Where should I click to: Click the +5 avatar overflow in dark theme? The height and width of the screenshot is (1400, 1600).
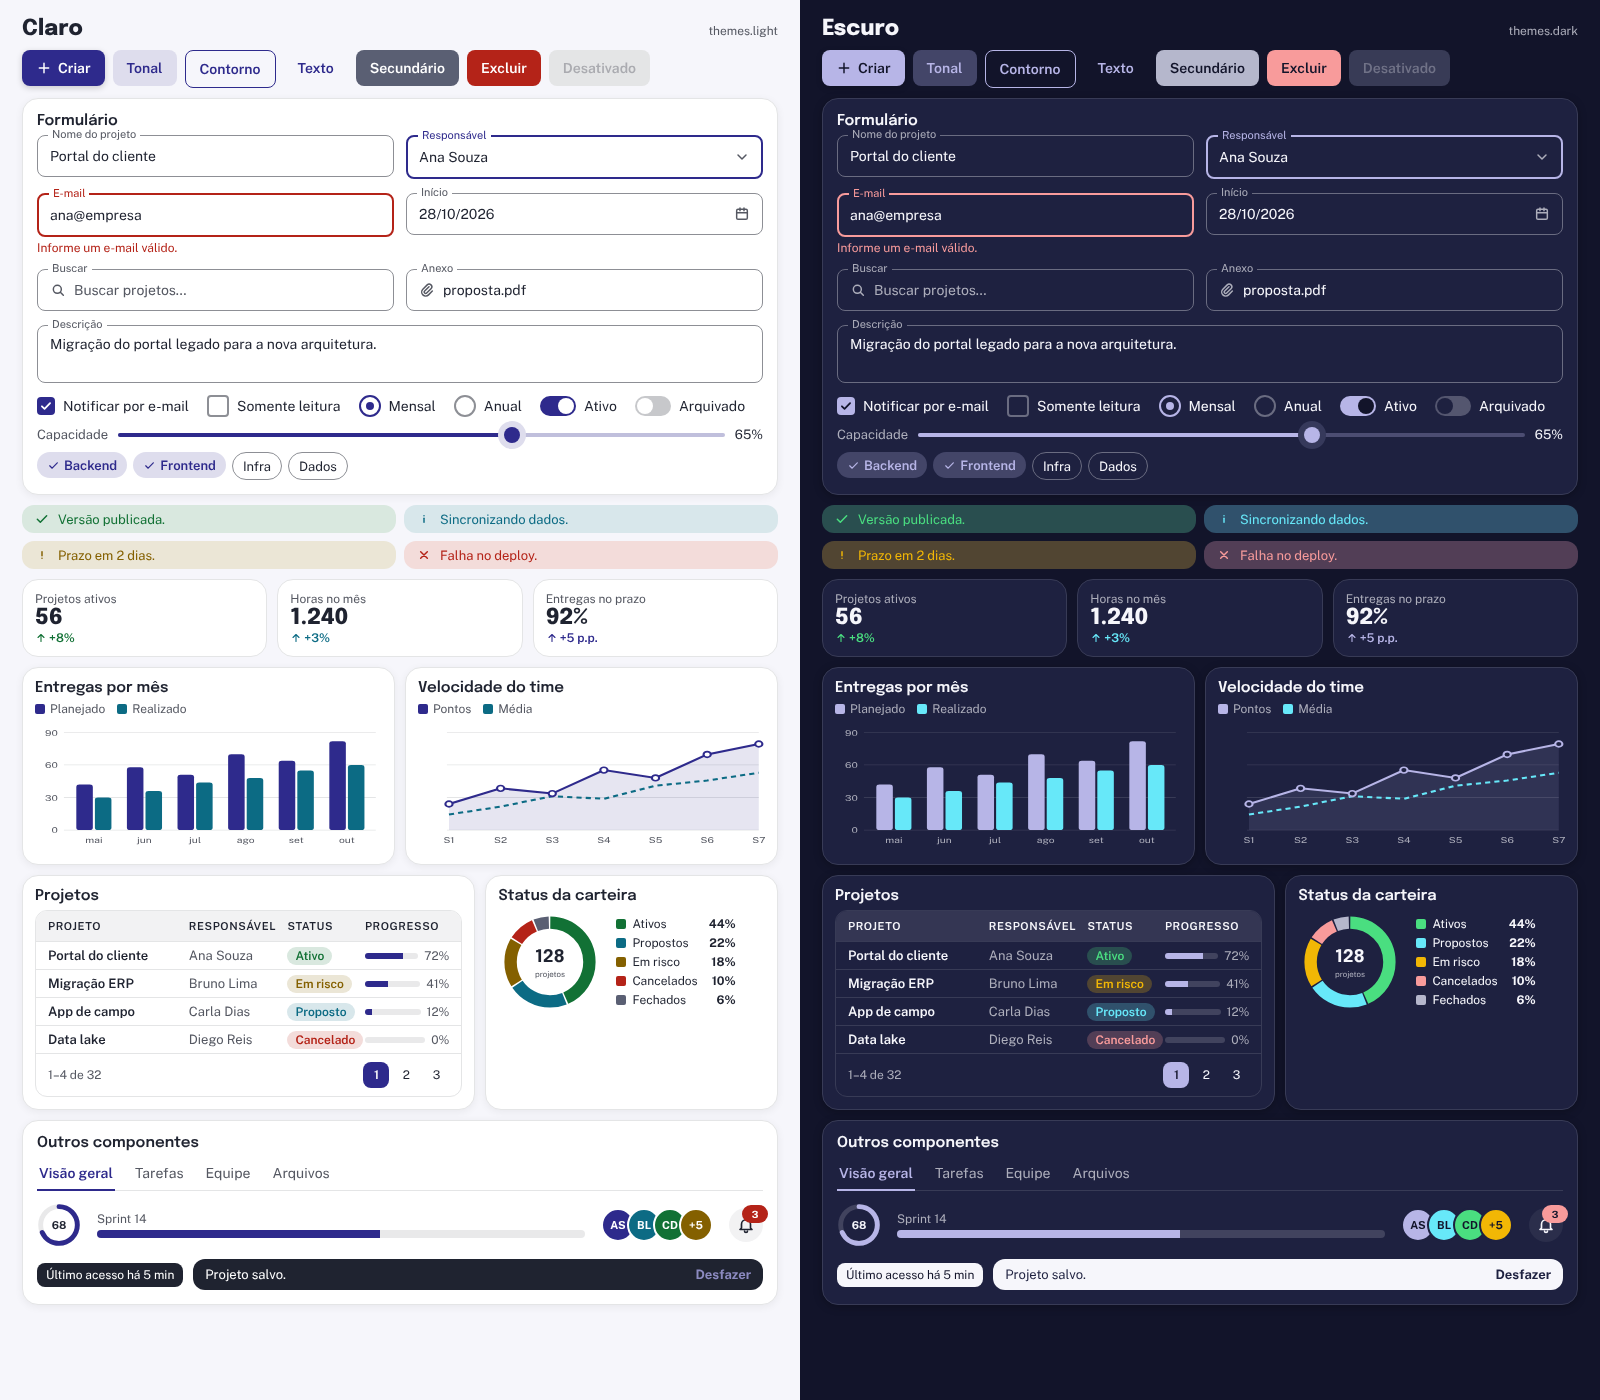1496,1225
